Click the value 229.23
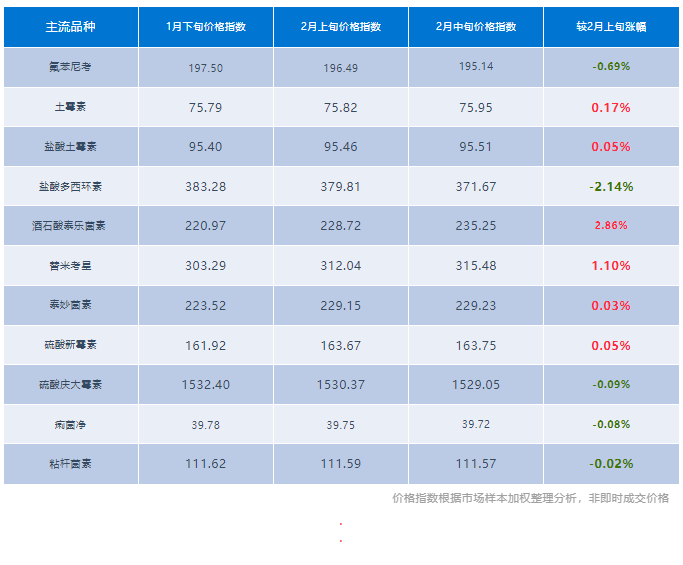 (476, 306)
